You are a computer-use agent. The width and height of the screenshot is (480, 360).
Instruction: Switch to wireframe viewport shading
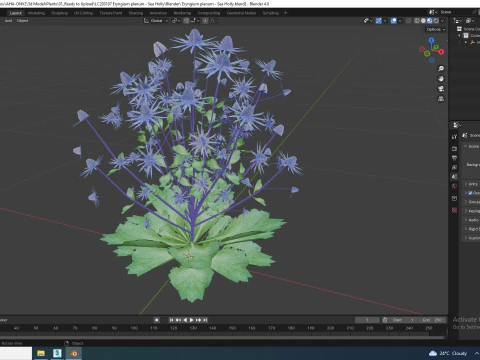tap(417, 21)
